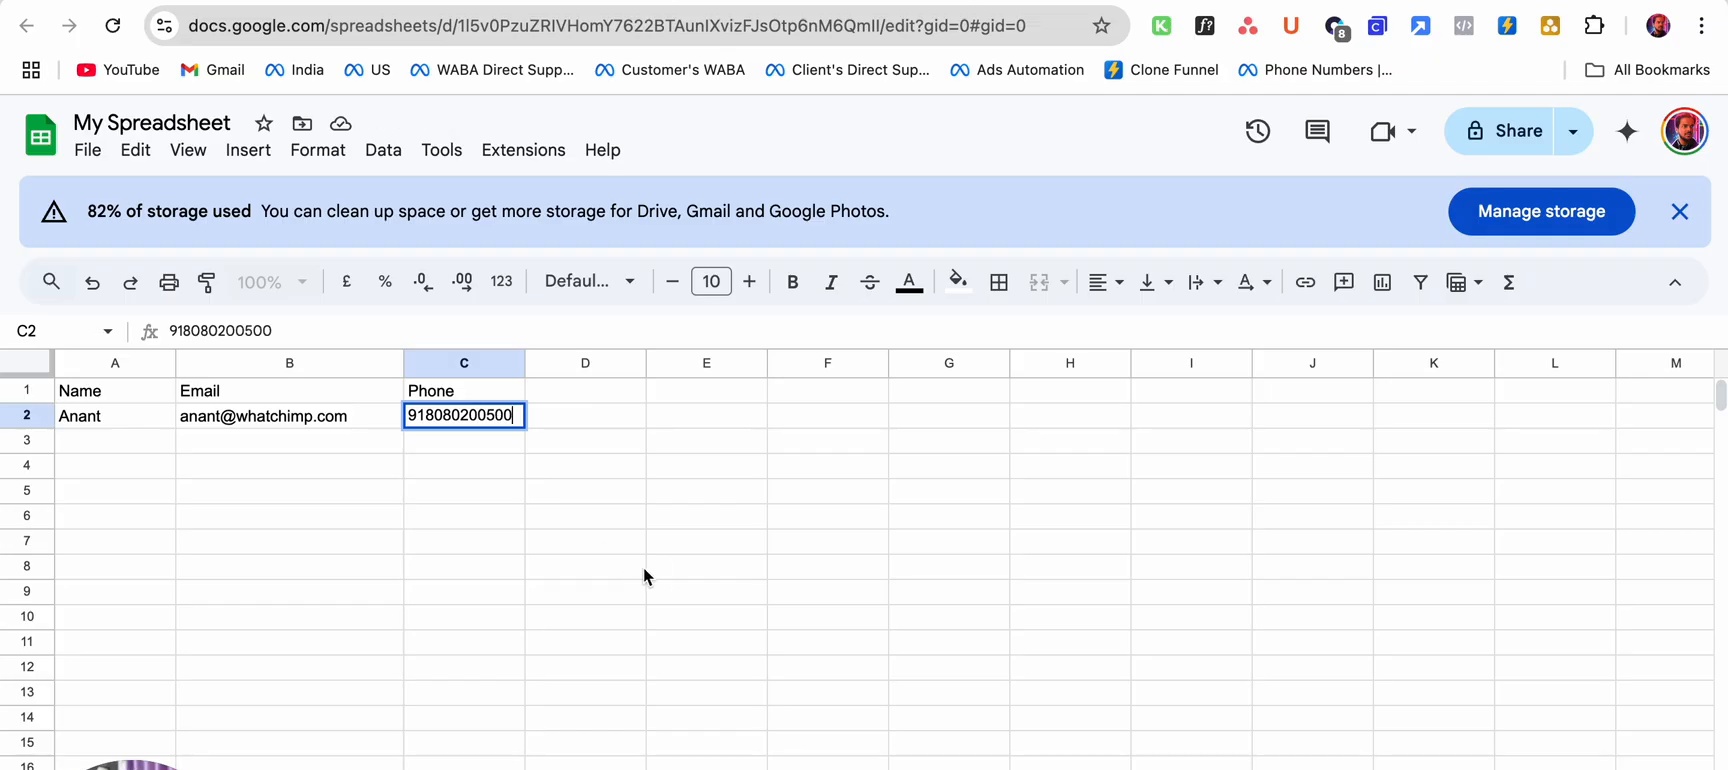Click the font size input field

pyautogui.click(x=711, y=282)
